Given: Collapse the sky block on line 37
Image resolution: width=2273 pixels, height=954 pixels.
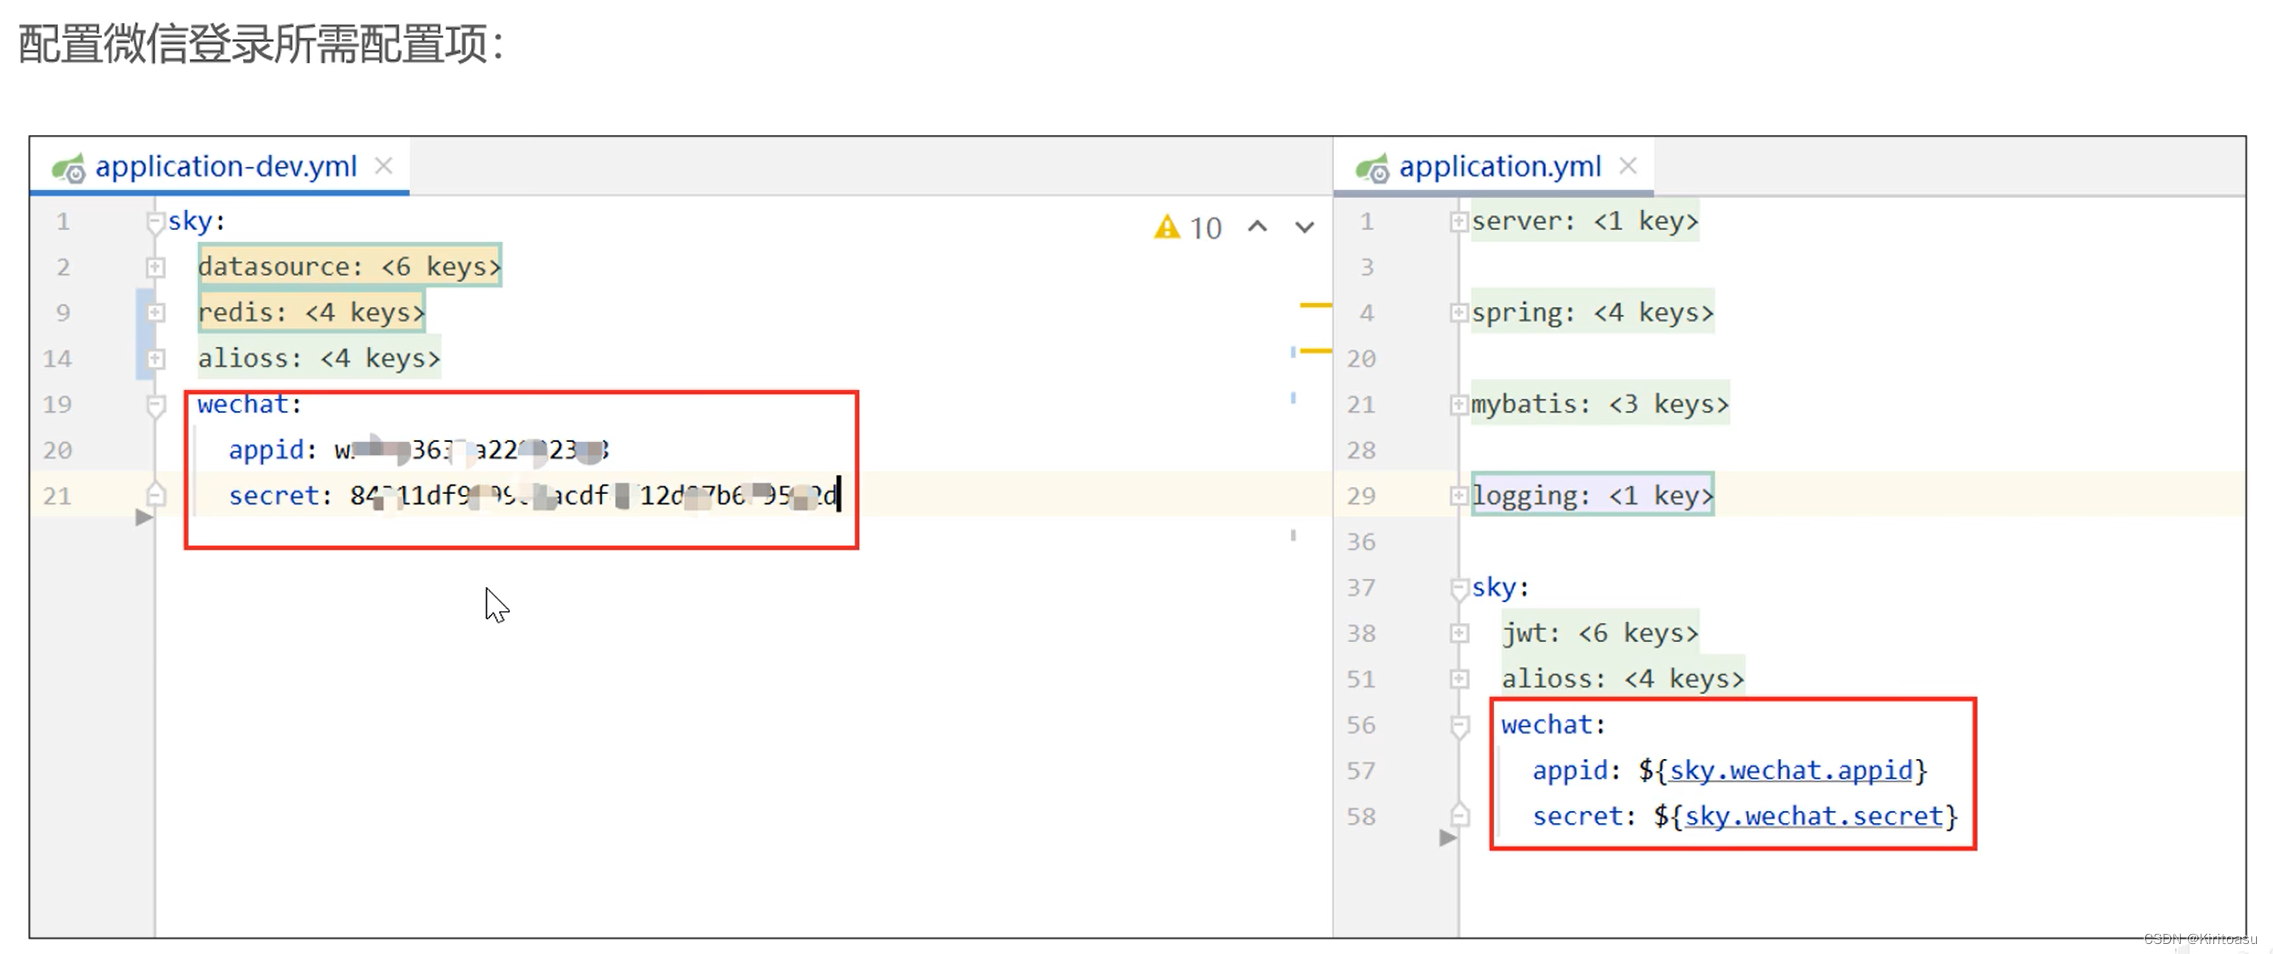Looking at the screenshot, I should pyautogui.click(x=1459, y=588).
